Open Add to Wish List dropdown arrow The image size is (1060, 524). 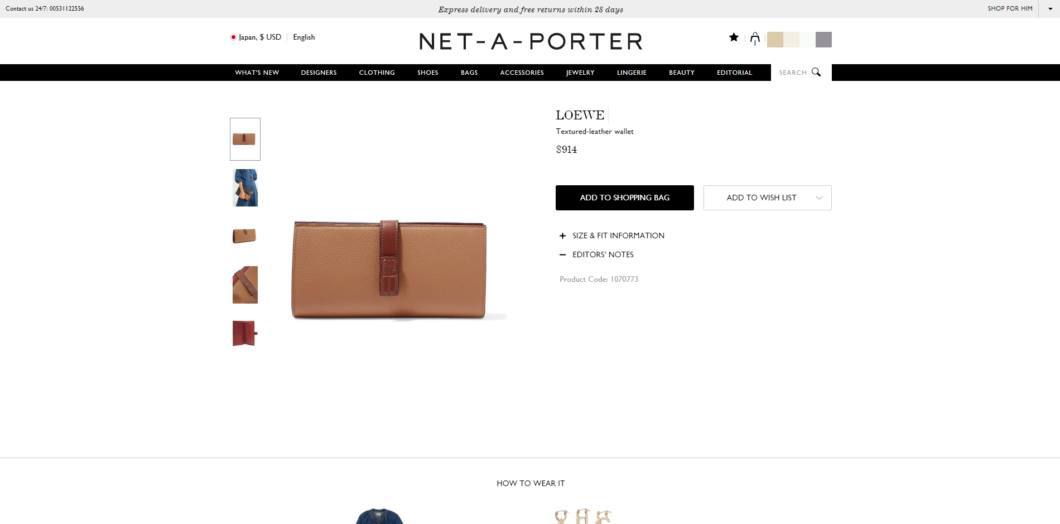[819, 198]
